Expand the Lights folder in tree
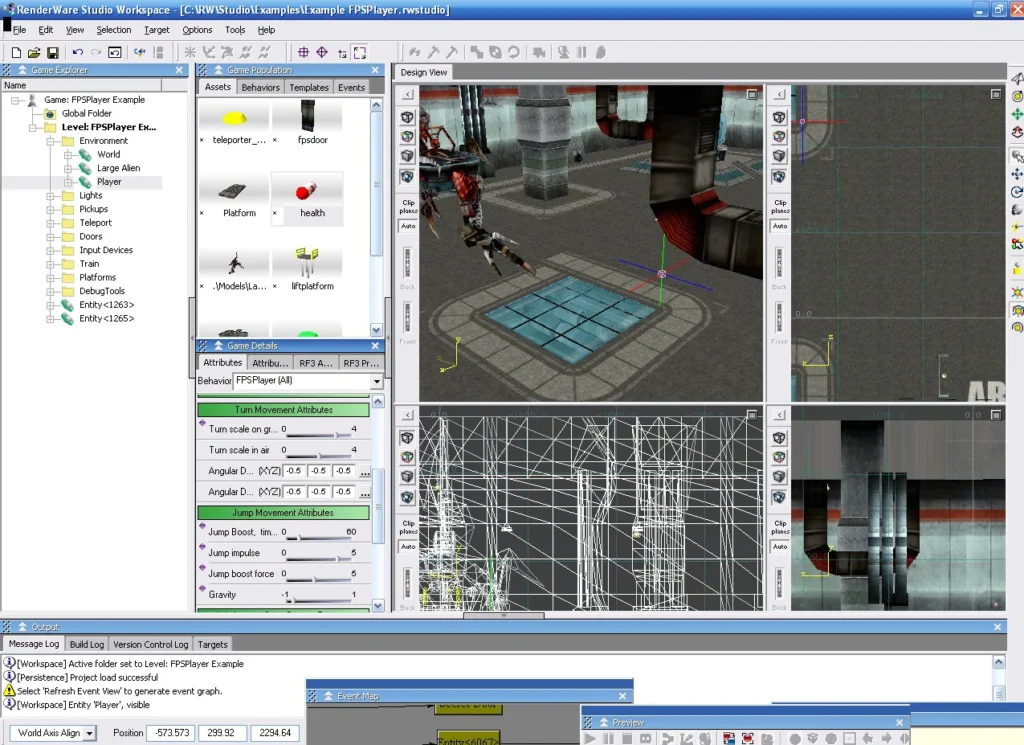Screen dimensions: 1024x745 50,196
